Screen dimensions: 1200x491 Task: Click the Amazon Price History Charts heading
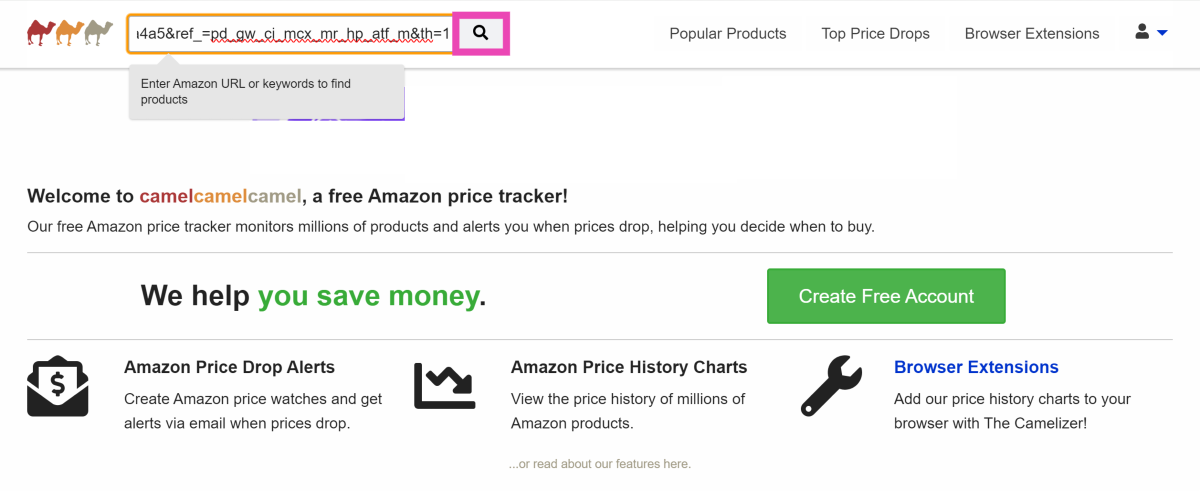629,367
